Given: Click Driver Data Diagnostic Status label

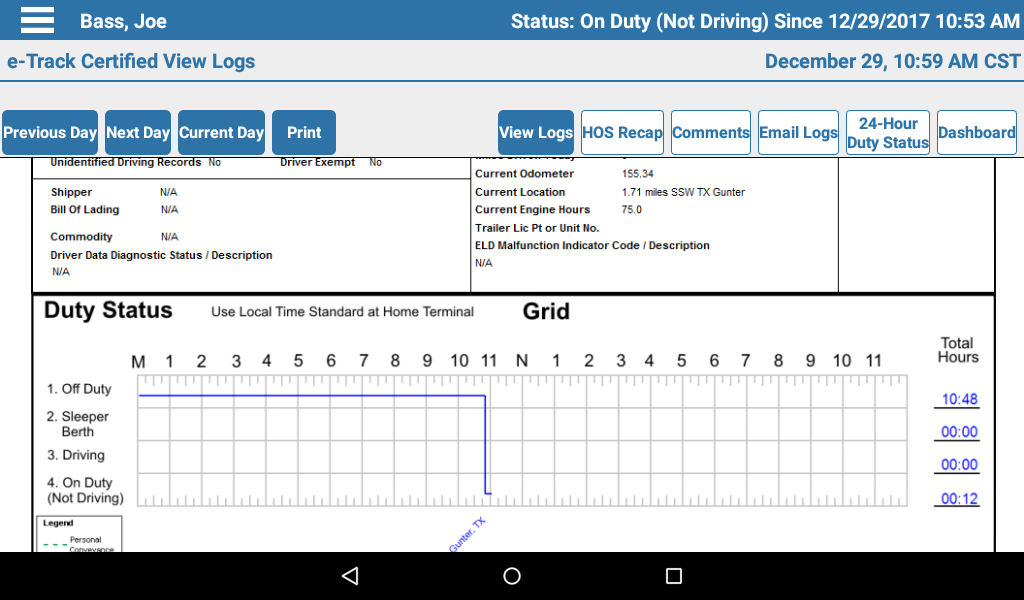Looking at the screenshot, I should point(161,255).
